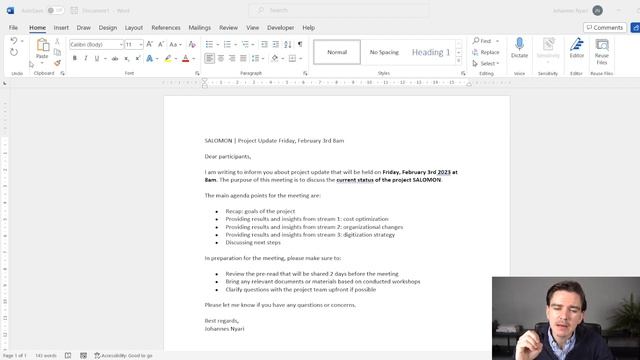Decrease paragraph indent
Image resolution: width=640 pixels, height=360 pixels.
click(264, 44)
